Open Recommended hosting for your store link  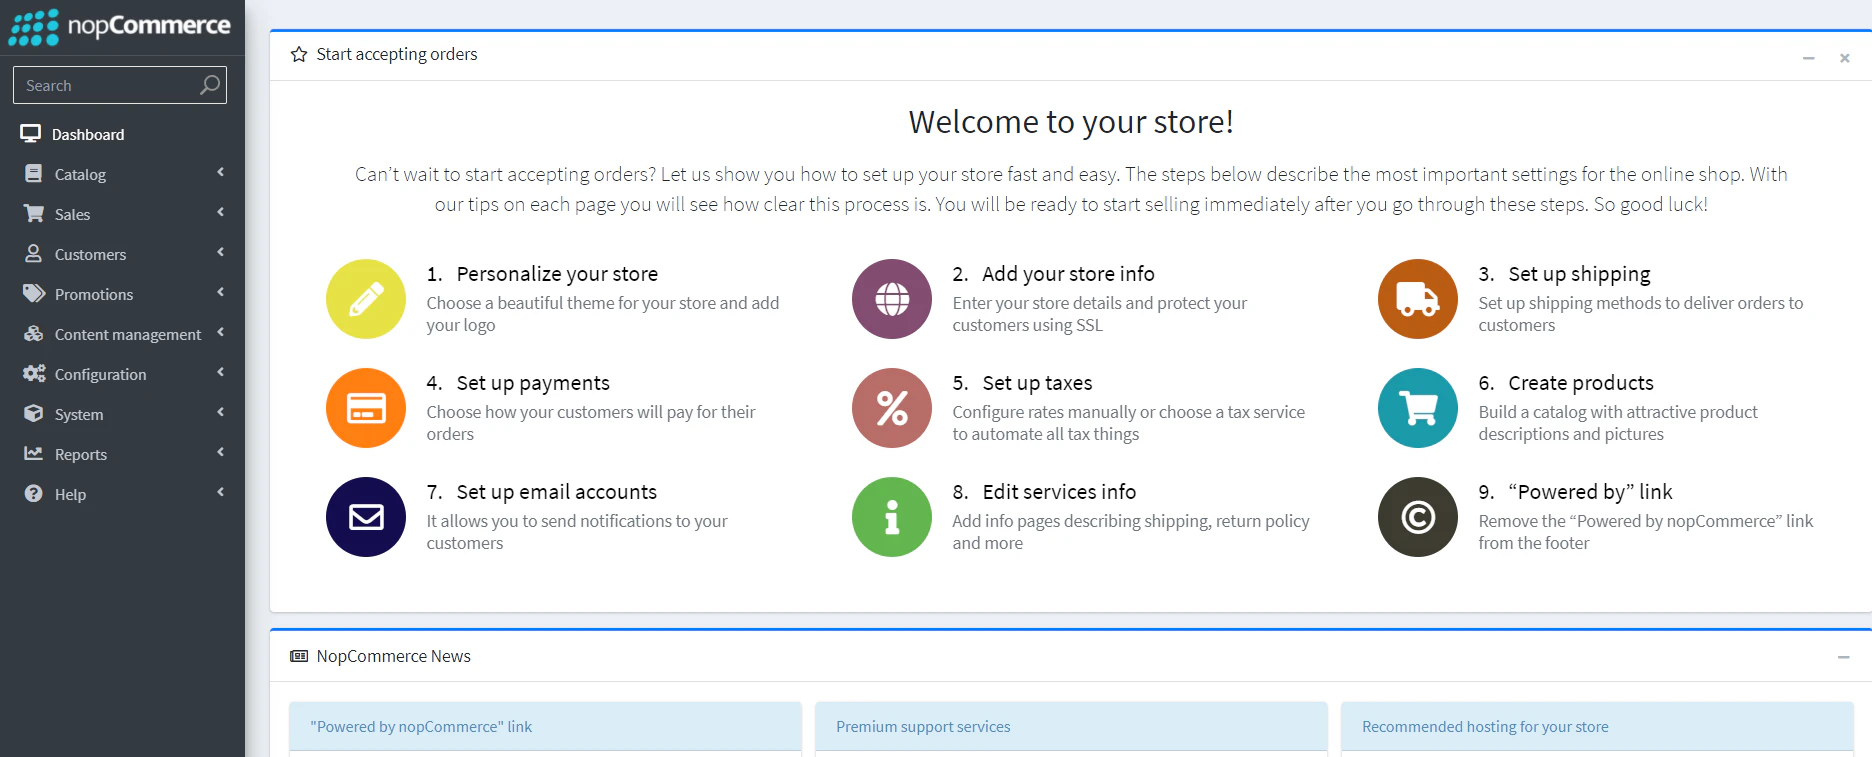click(x=1485, y=727)
